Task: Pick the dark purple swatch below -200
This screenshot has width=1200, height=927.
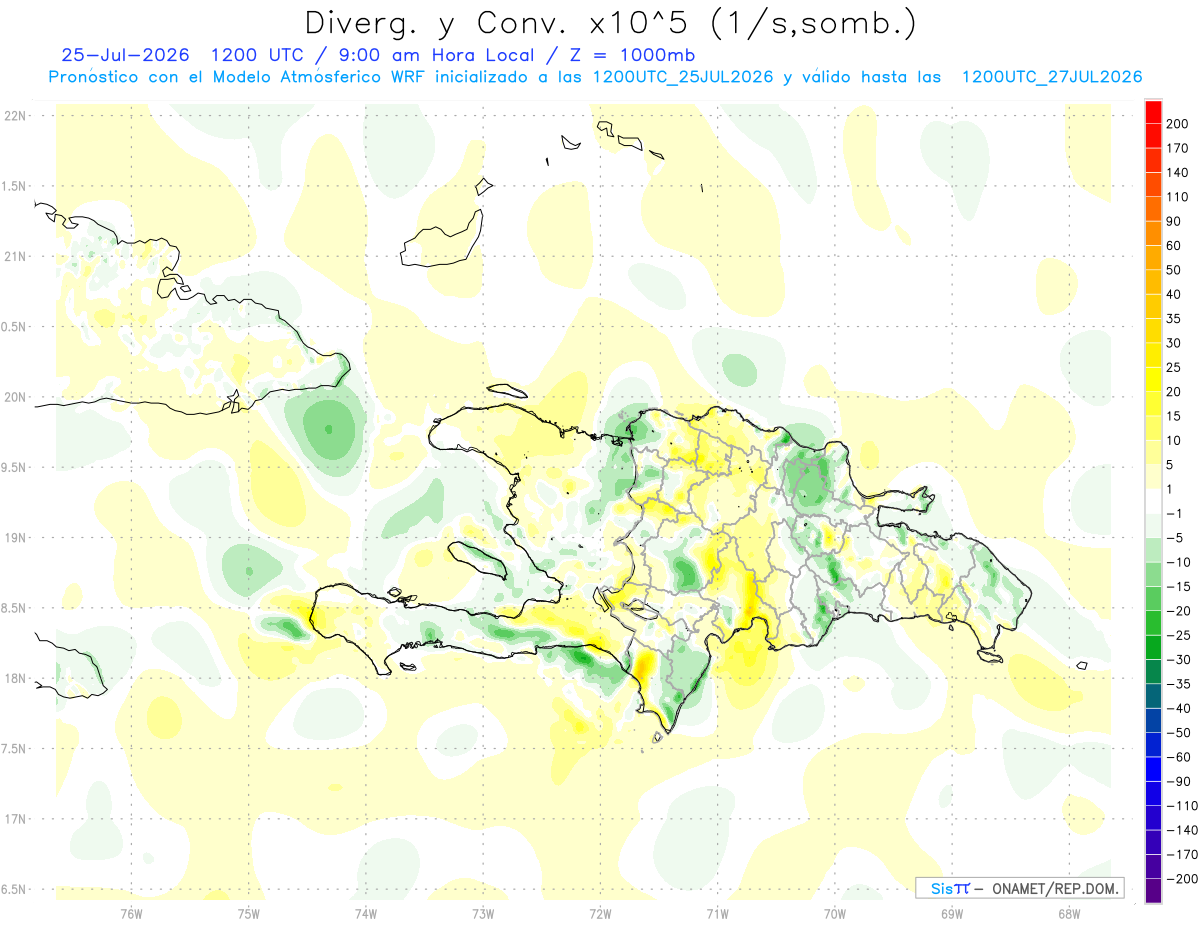Action: click(1153, 890)
